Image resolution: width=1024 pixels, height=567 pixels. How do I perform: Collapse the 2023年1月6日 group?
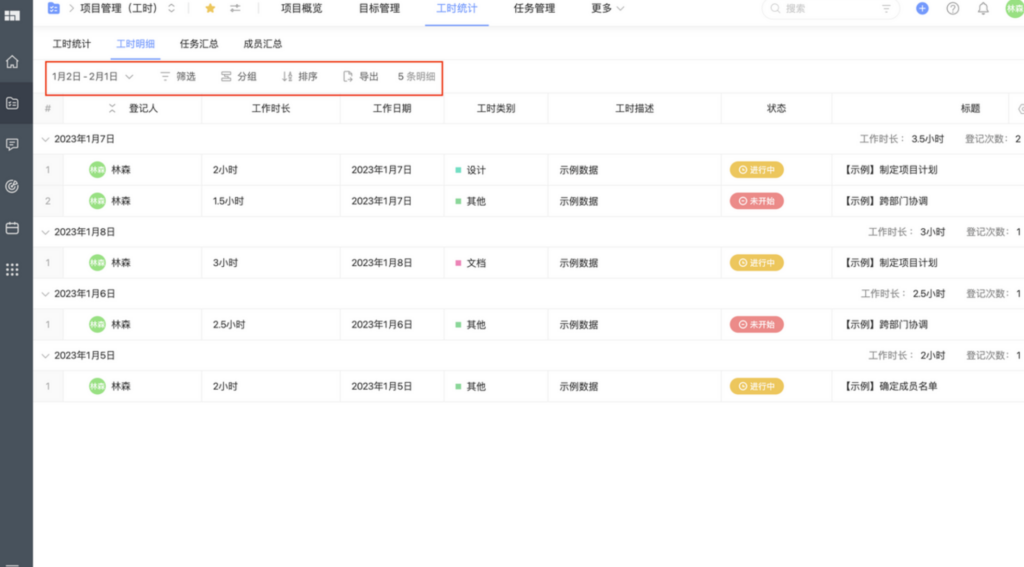45,294
